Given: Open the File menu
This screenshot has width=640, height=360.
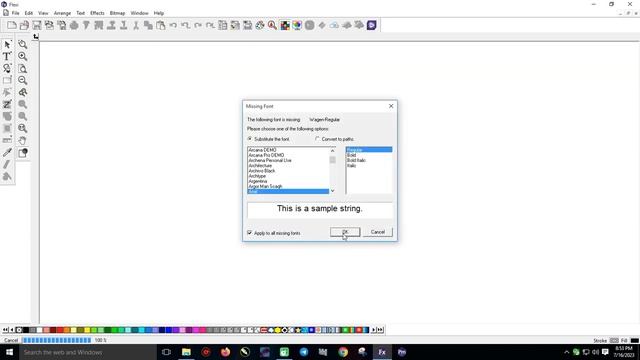Looking at the screenshot, I should click(x=16, y=13).
